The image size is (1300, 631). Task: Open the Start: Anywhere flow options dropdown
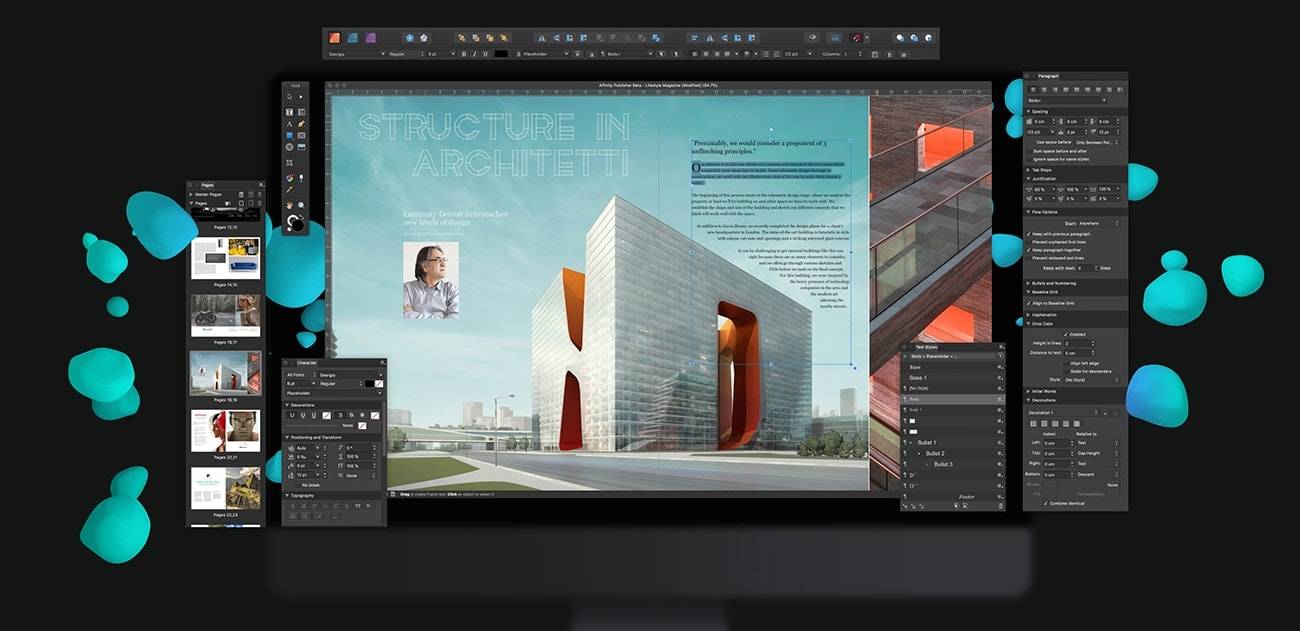[1087, 223]
